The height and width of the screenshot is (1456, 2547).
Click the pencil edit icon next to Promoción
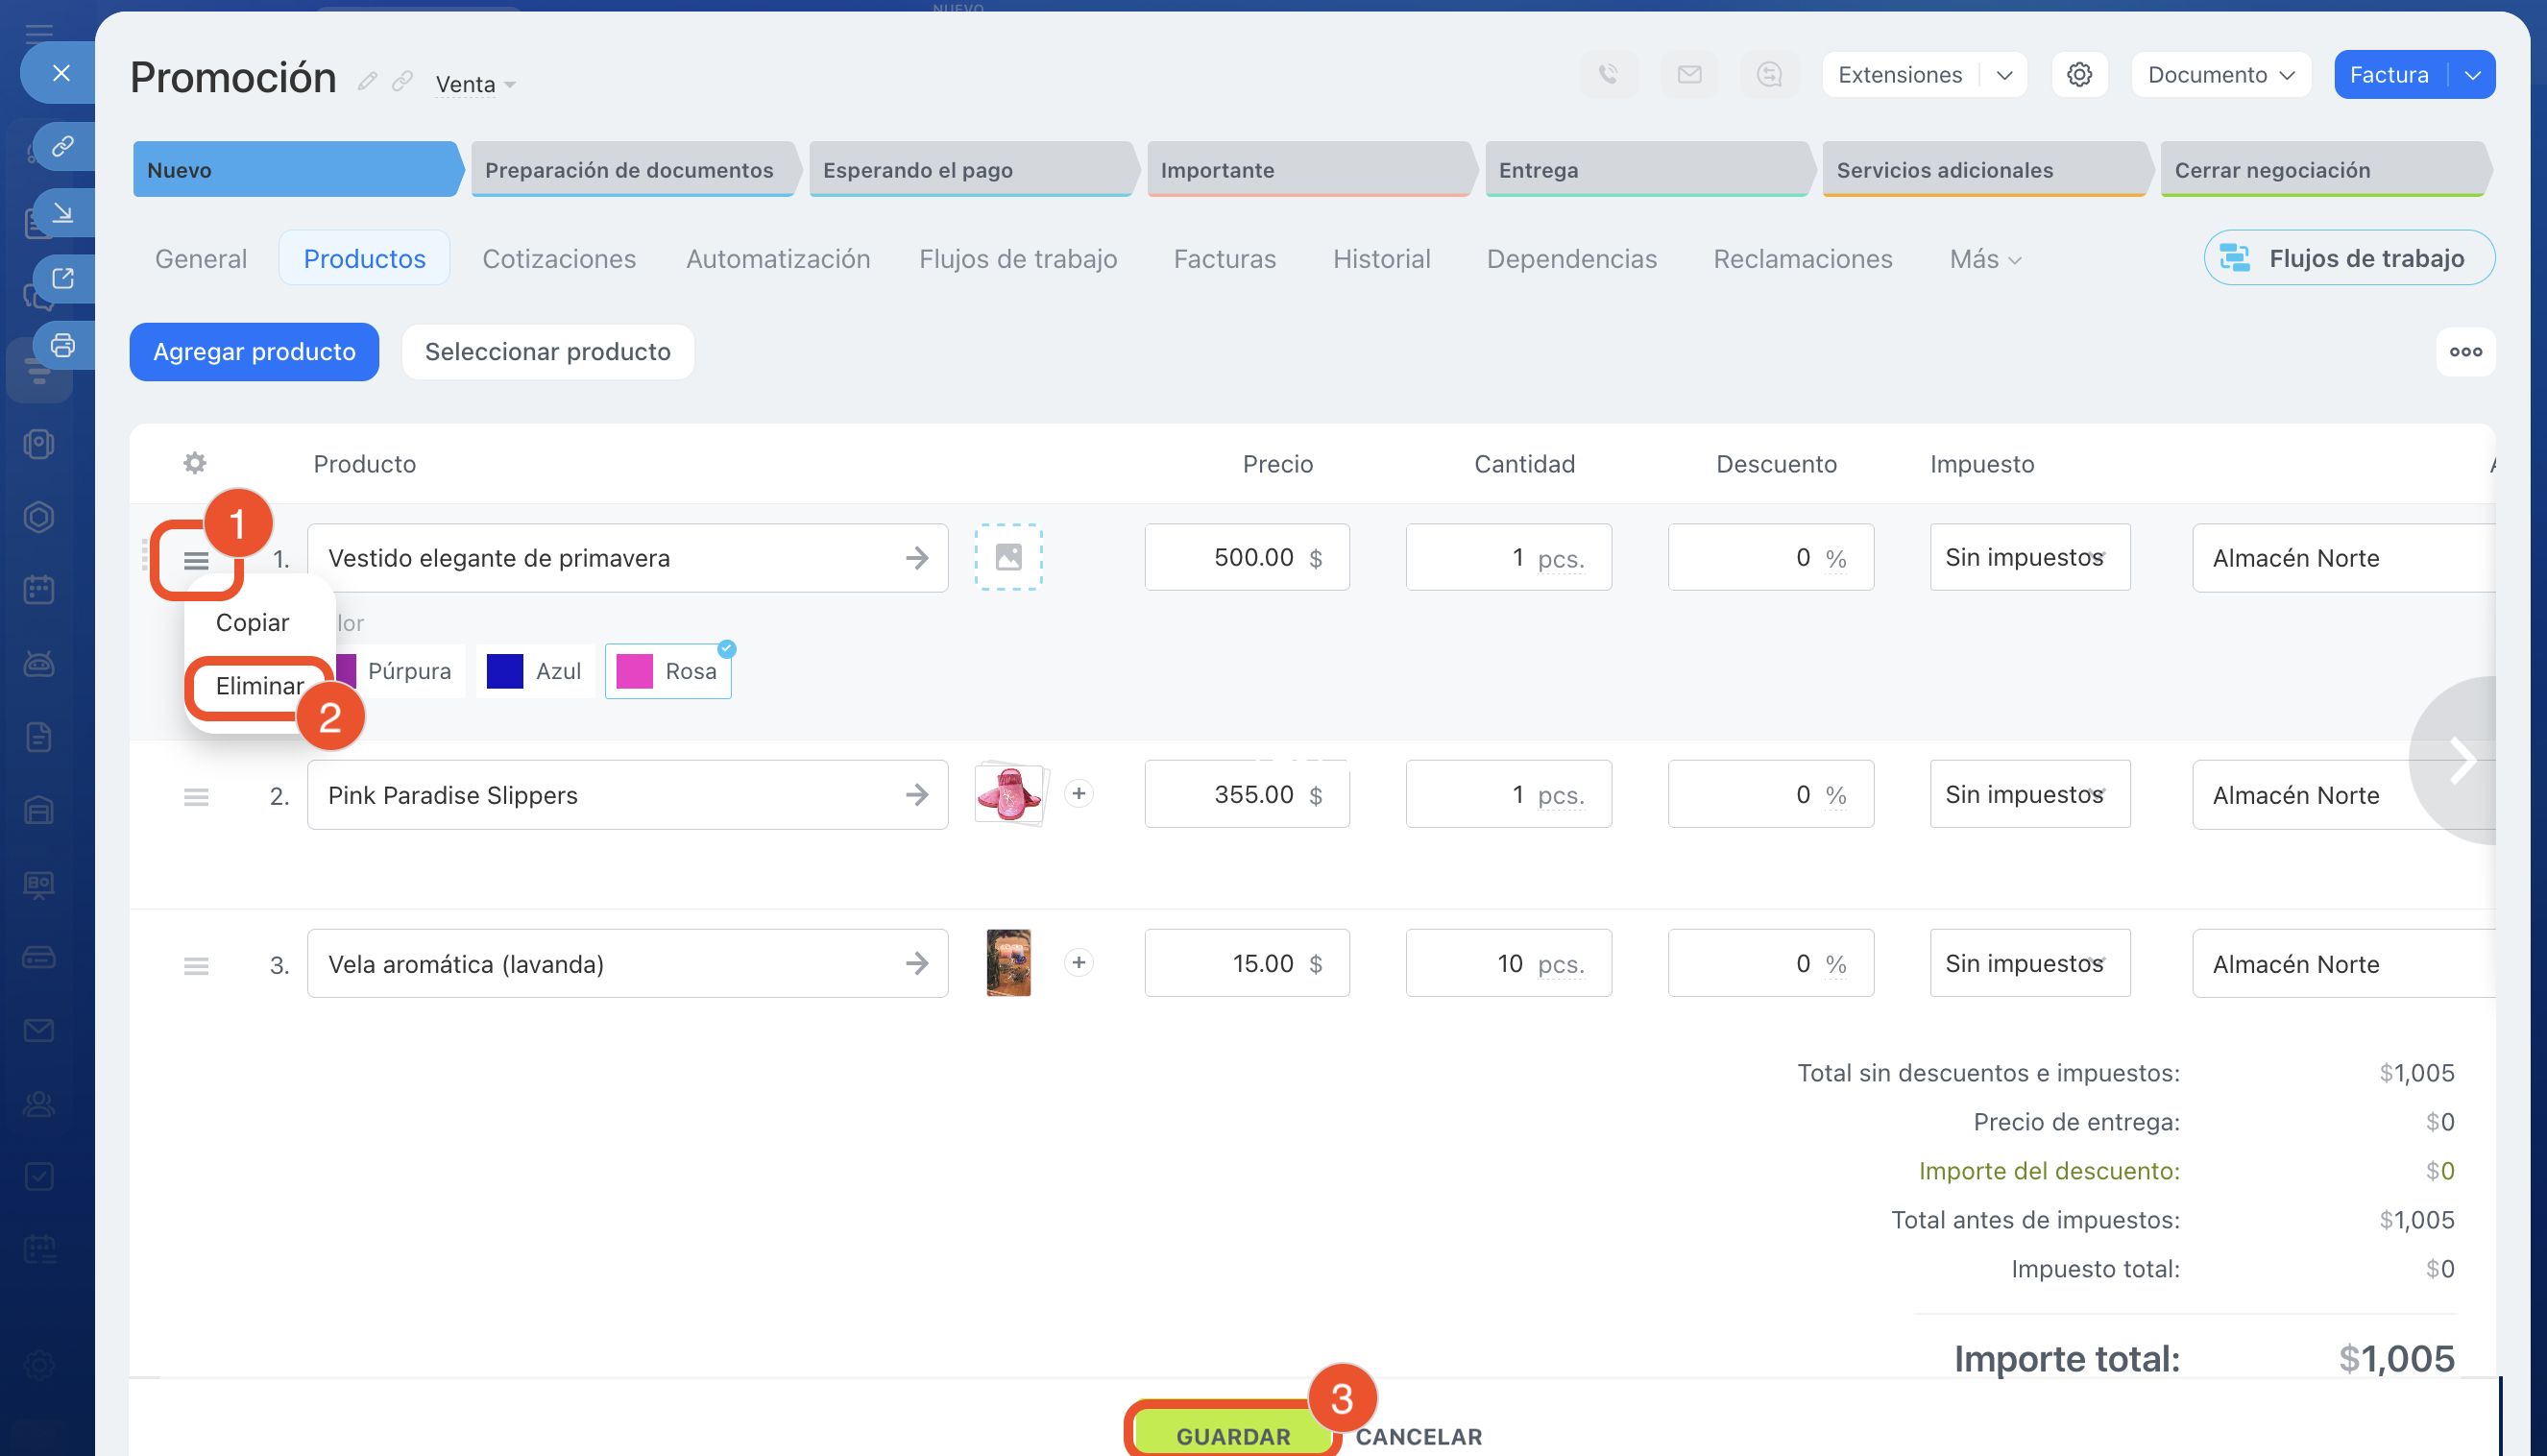(x=367, y=82)
